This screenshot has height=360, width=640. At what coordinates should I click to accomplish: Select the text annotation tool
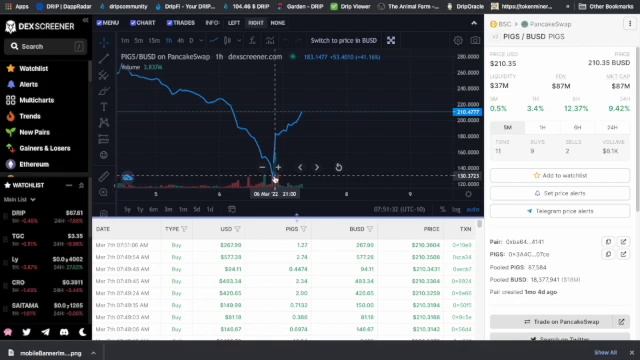104,107
